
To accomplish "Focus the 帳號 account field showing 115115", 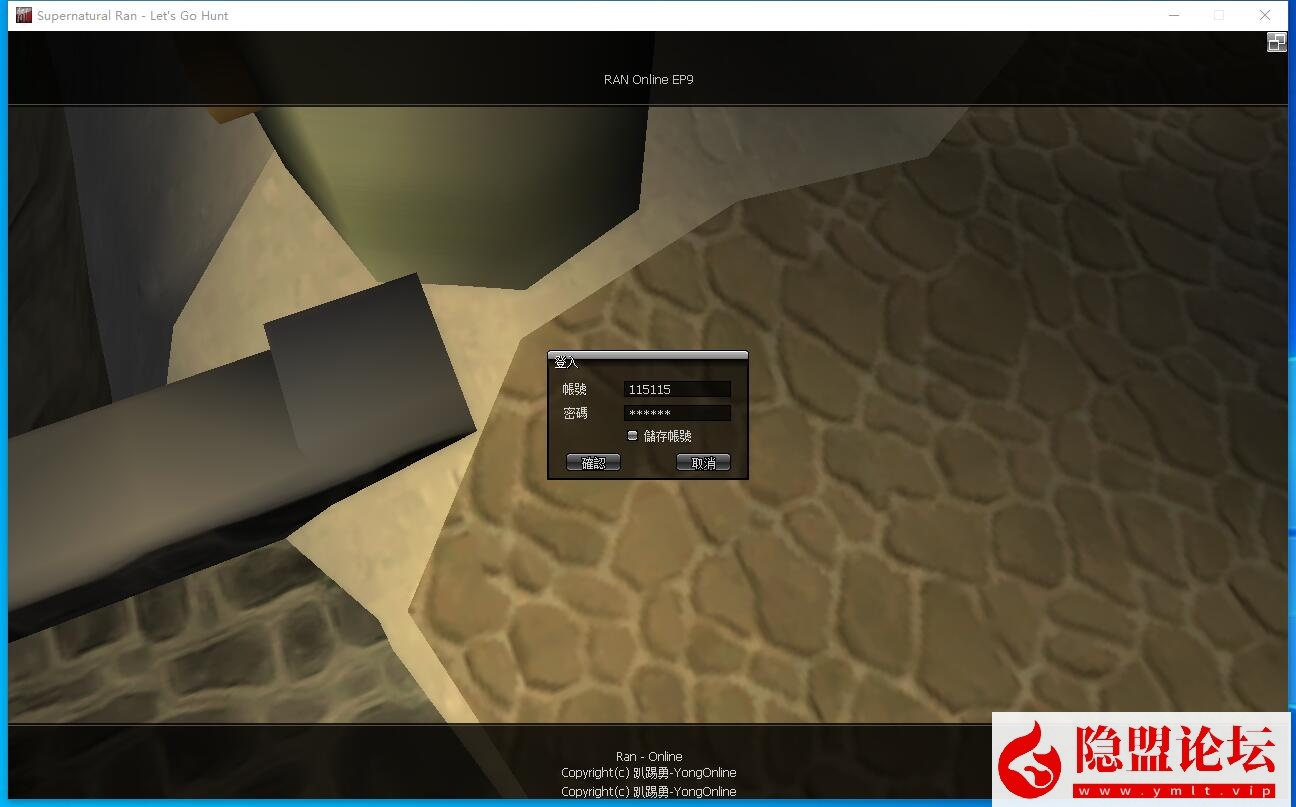I will tap(677, 389).
